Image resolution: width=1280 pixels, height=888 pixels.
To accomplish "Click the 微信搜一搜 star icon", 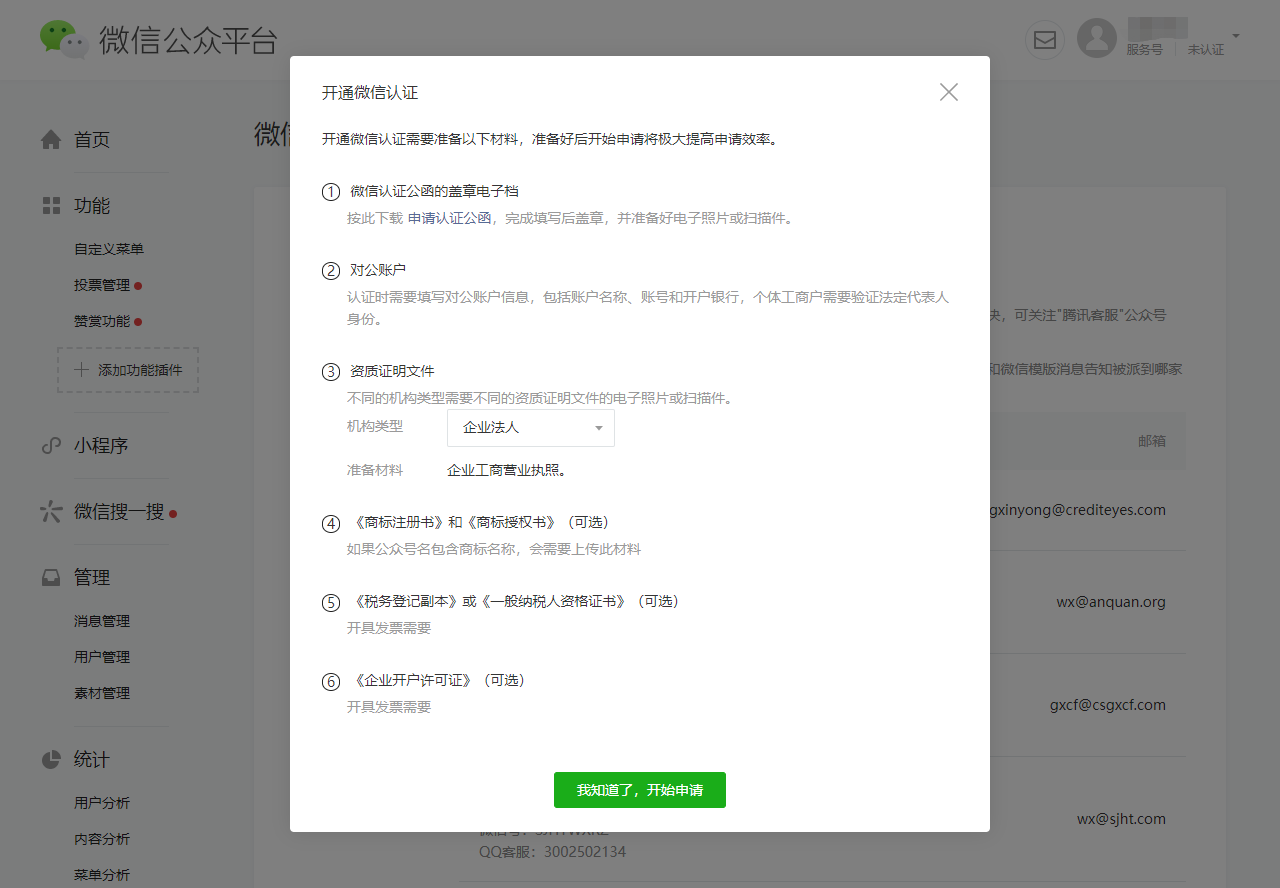I will click(x=51, y=512).
